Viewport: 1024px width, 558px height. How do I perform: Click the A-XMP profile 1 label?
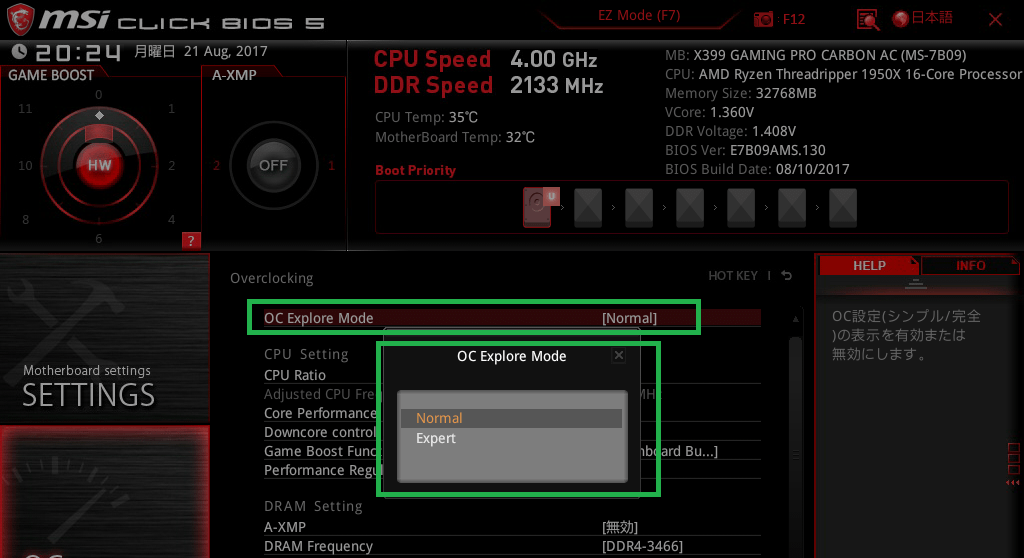(x=331, y=165)
